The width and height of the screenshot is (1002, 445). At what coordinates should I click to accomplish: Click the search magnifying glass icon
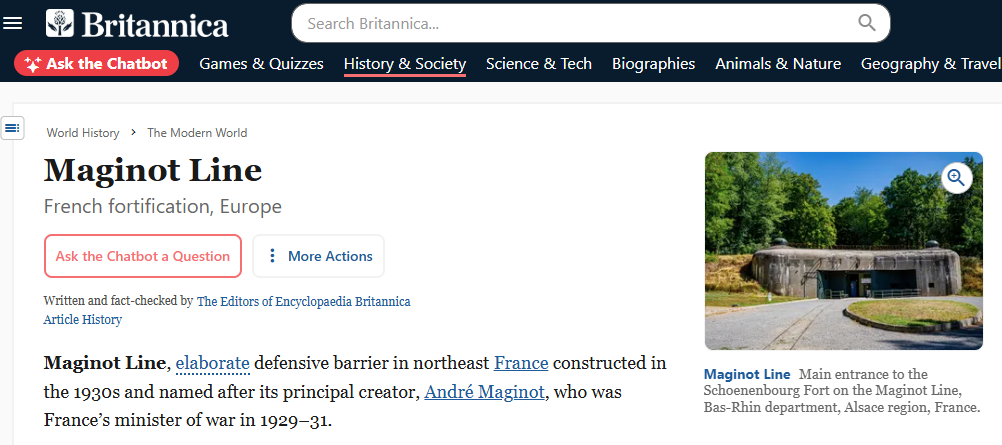click(x=867, y=23)
